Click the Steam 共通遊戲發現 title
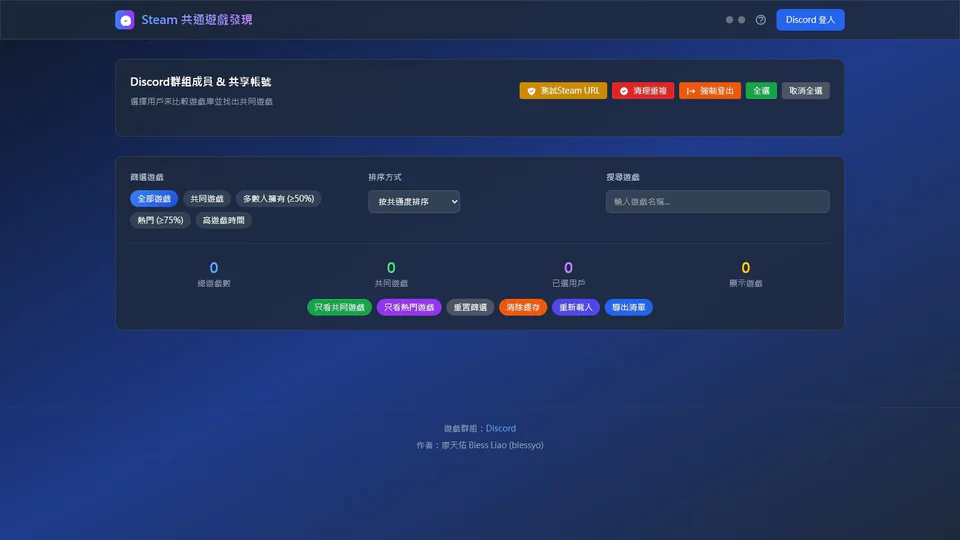This screenshot has width=960, height=540. pyautogui.click(x=197, y=20)
